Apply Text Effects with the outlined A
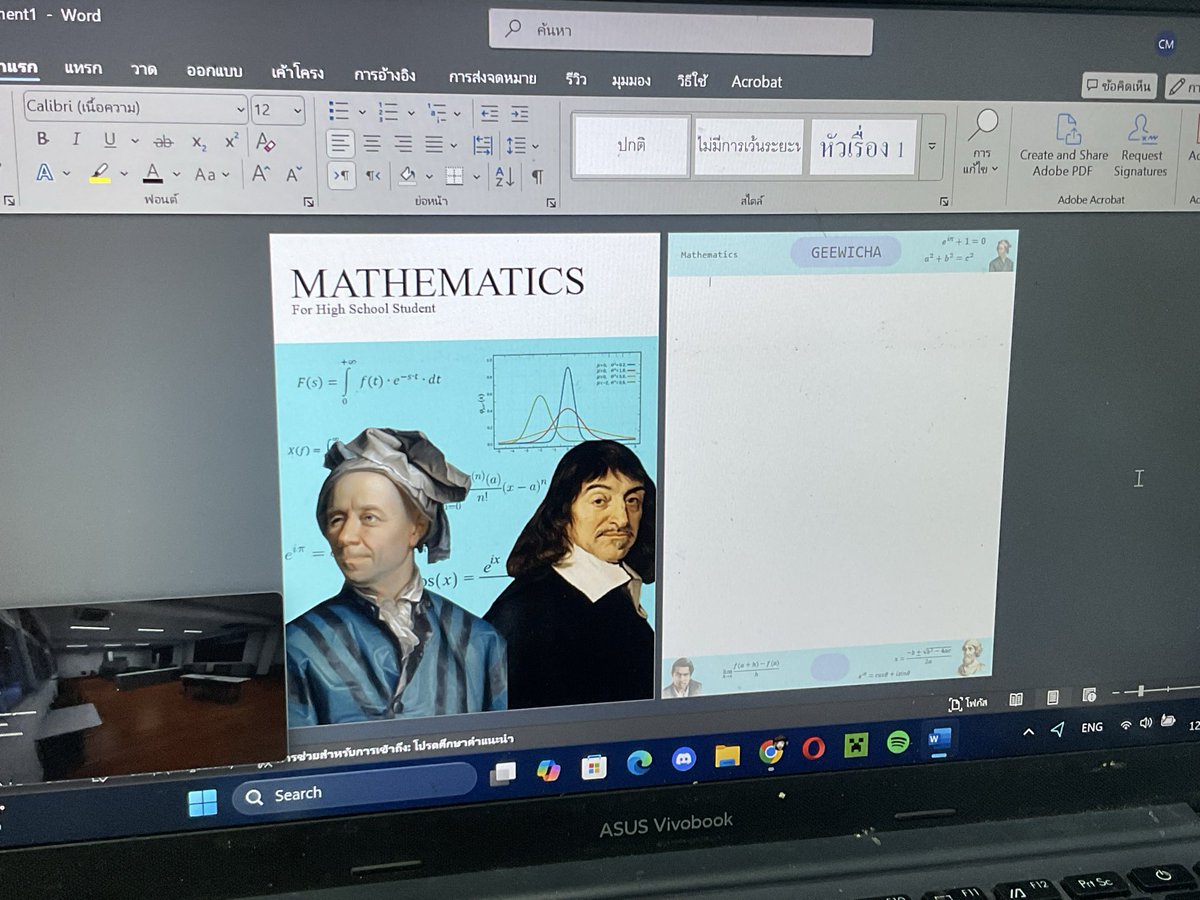This screenshot has height=900, width=1200. pos(45,173)
